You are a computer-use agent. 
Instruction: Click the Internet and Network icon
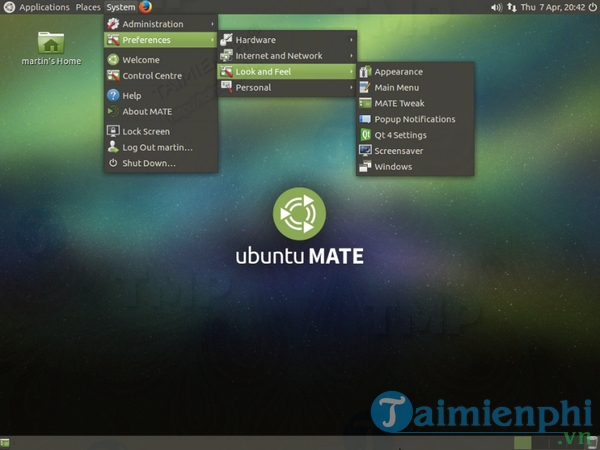(x=226, y=55)
